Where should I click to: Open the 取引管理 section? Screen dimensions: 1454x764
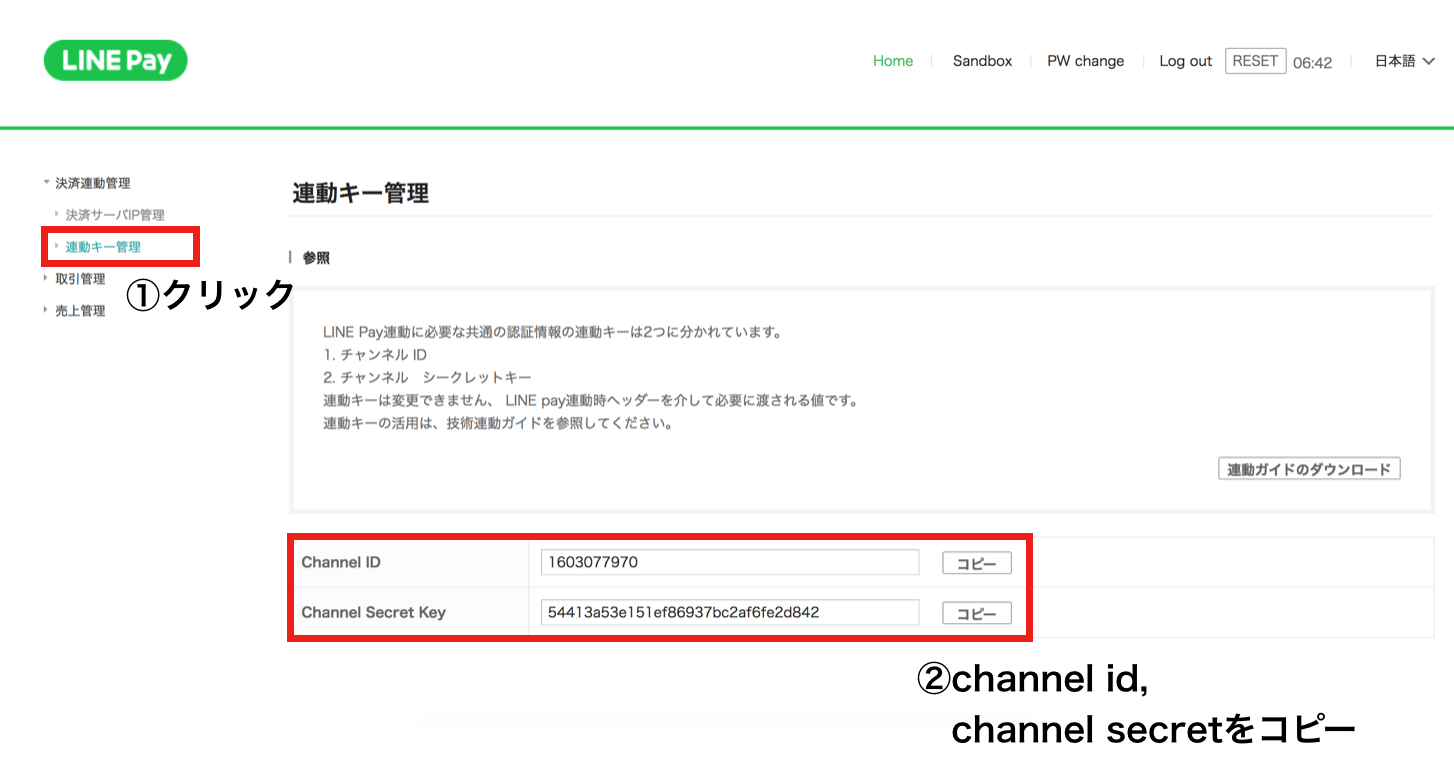click(80, 278)
